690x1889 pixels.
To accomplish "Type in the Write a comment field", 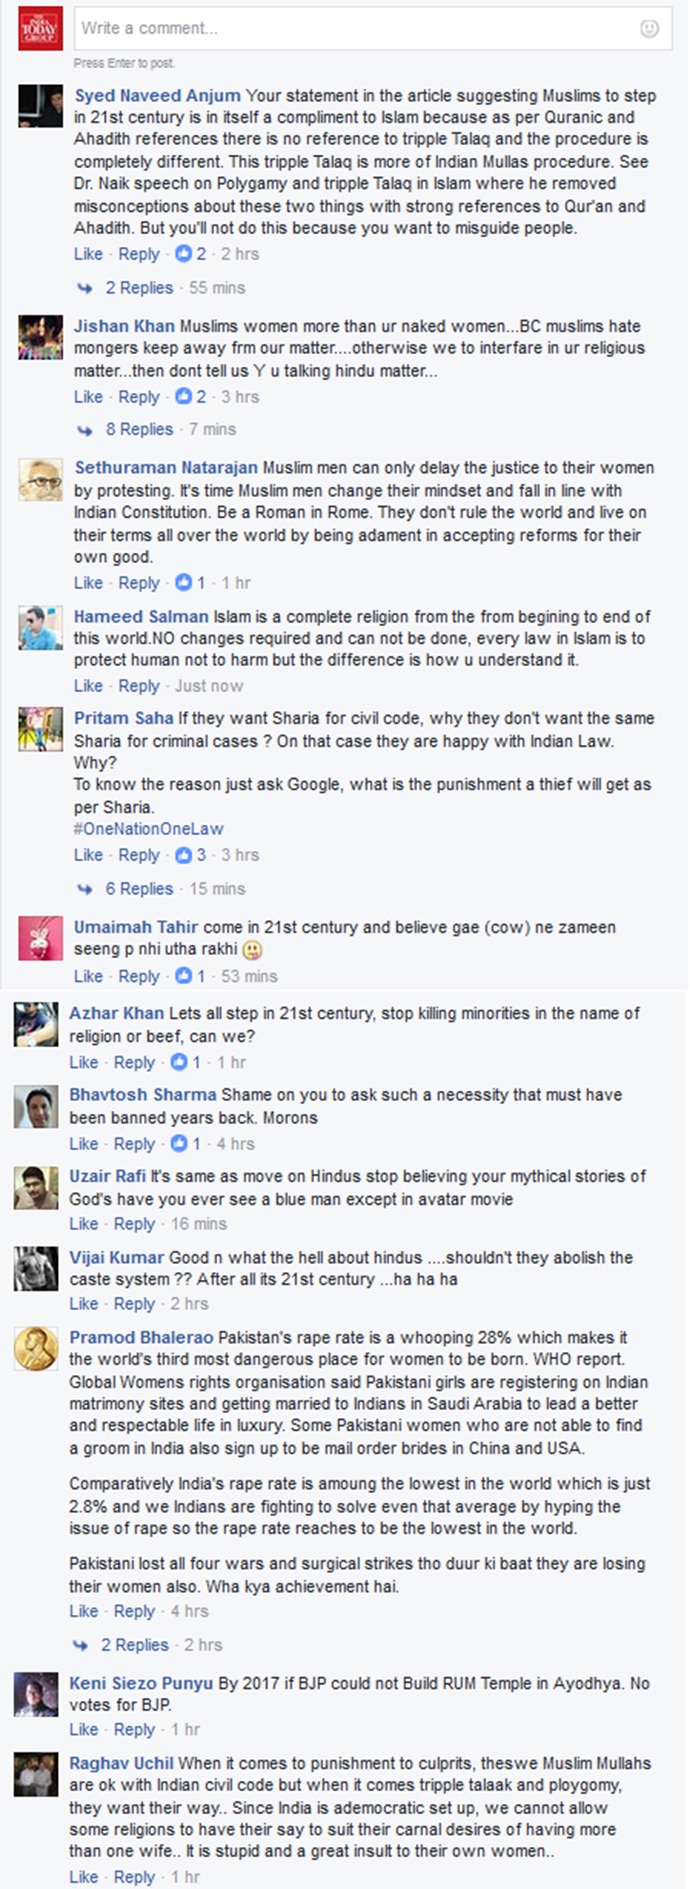I will coord(350,29).
